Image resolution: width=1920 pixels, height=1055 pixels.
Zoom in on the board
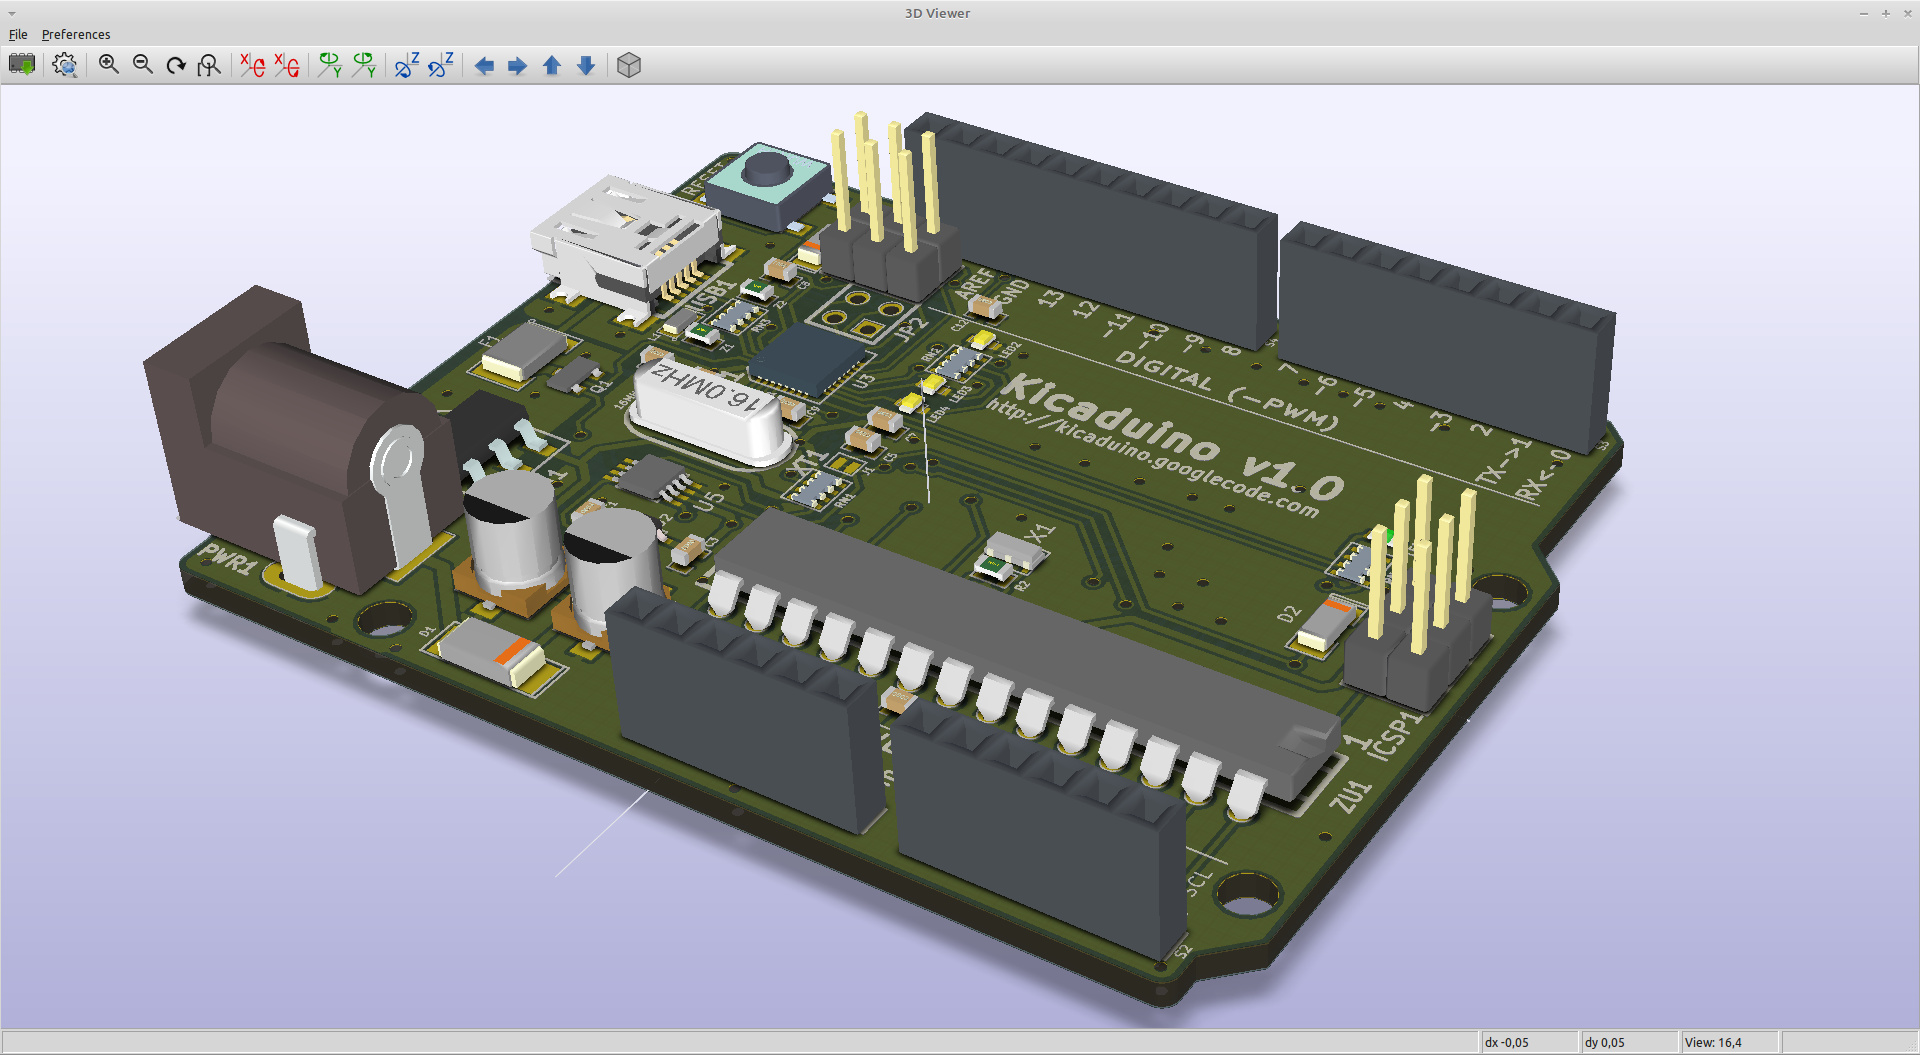coord(108,65)
